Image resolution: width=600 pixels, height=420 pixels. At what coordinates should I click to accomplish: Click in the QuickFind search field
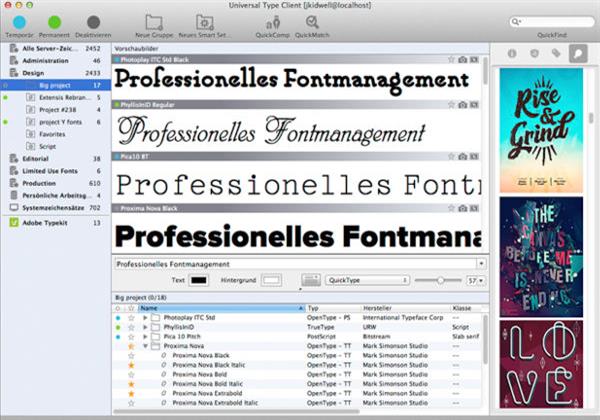[x=552, y=22]
